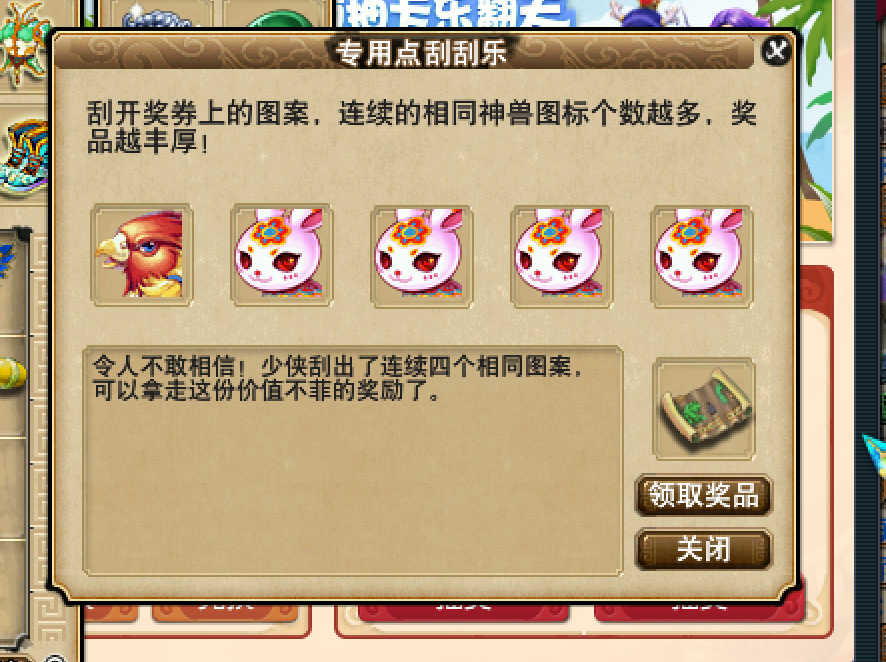Click the 关闭 close button
886x662 pixels.
point(703,549)
